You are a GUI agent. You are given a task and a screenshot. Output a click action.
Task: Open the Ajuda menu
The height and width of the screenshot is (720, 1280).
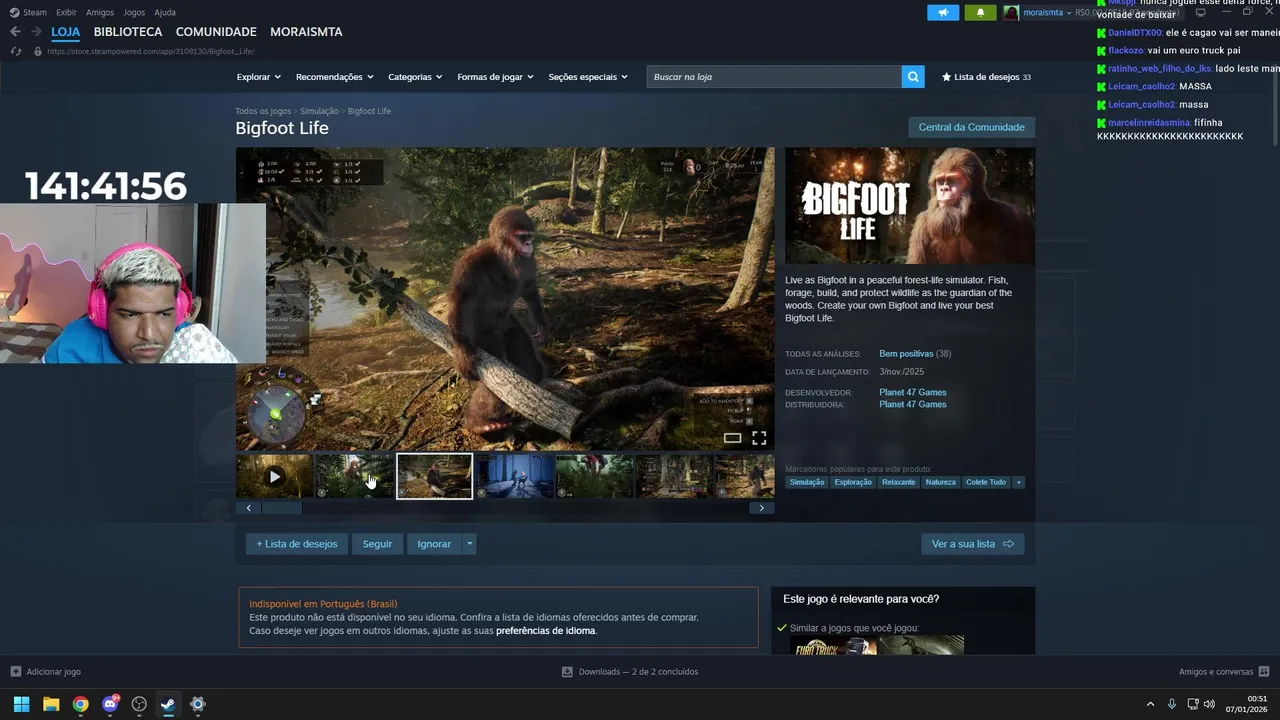(x=165, y=13)
